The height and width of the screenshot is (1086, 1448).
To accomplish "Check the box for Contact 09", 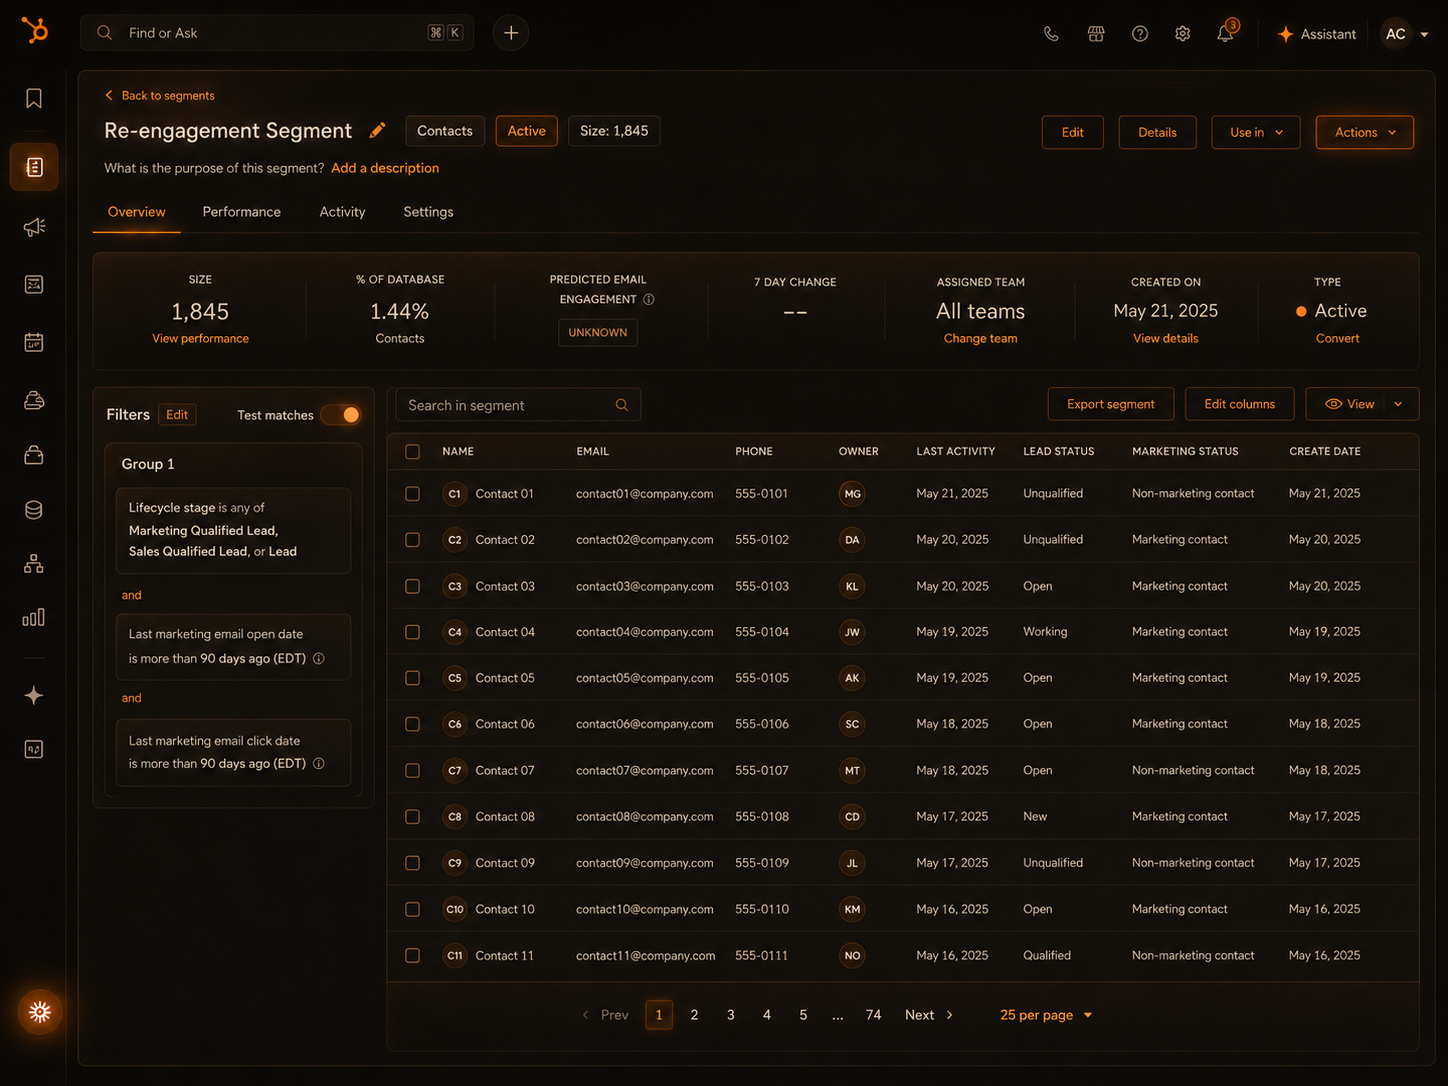I will pos(412,863).
